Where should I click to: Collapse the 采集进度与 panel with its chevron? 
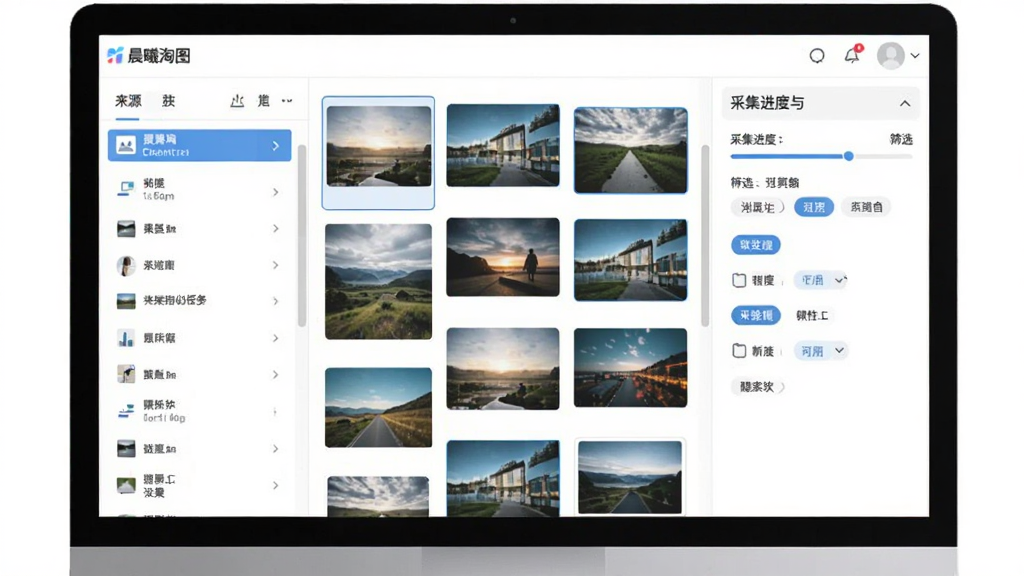(904, 103)
